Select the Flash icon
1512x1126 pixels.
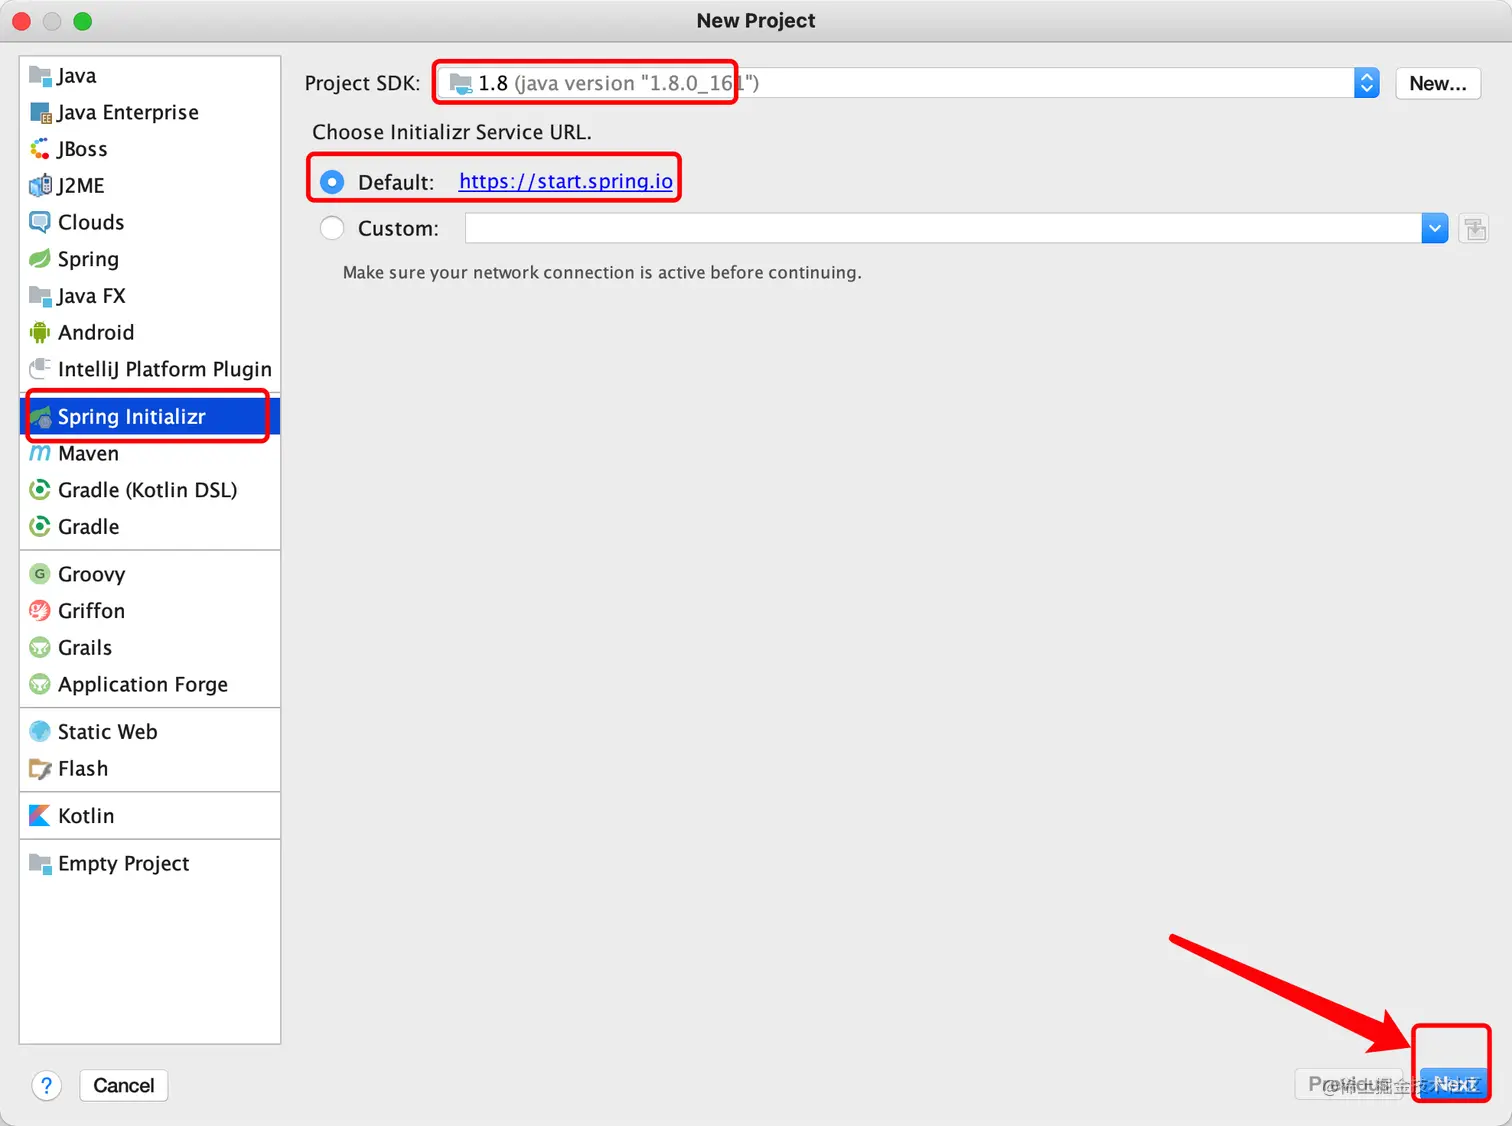[x=40, y=769]
